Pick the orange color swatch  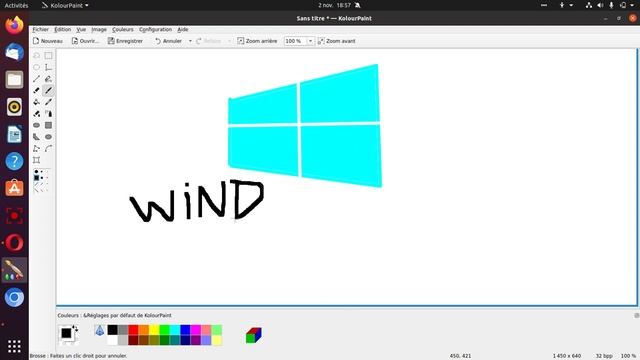point(144,330)
